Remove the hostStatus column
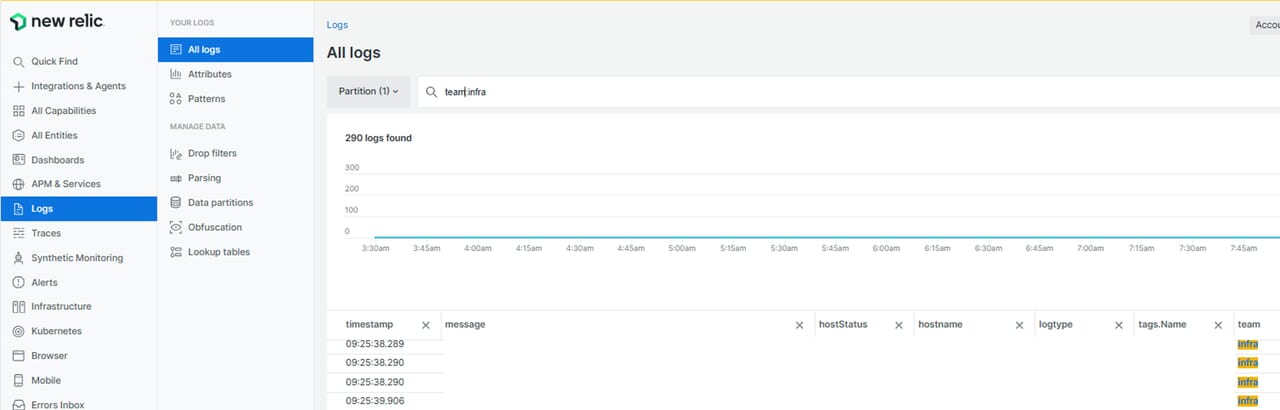1280x410 pixels. 899,325
